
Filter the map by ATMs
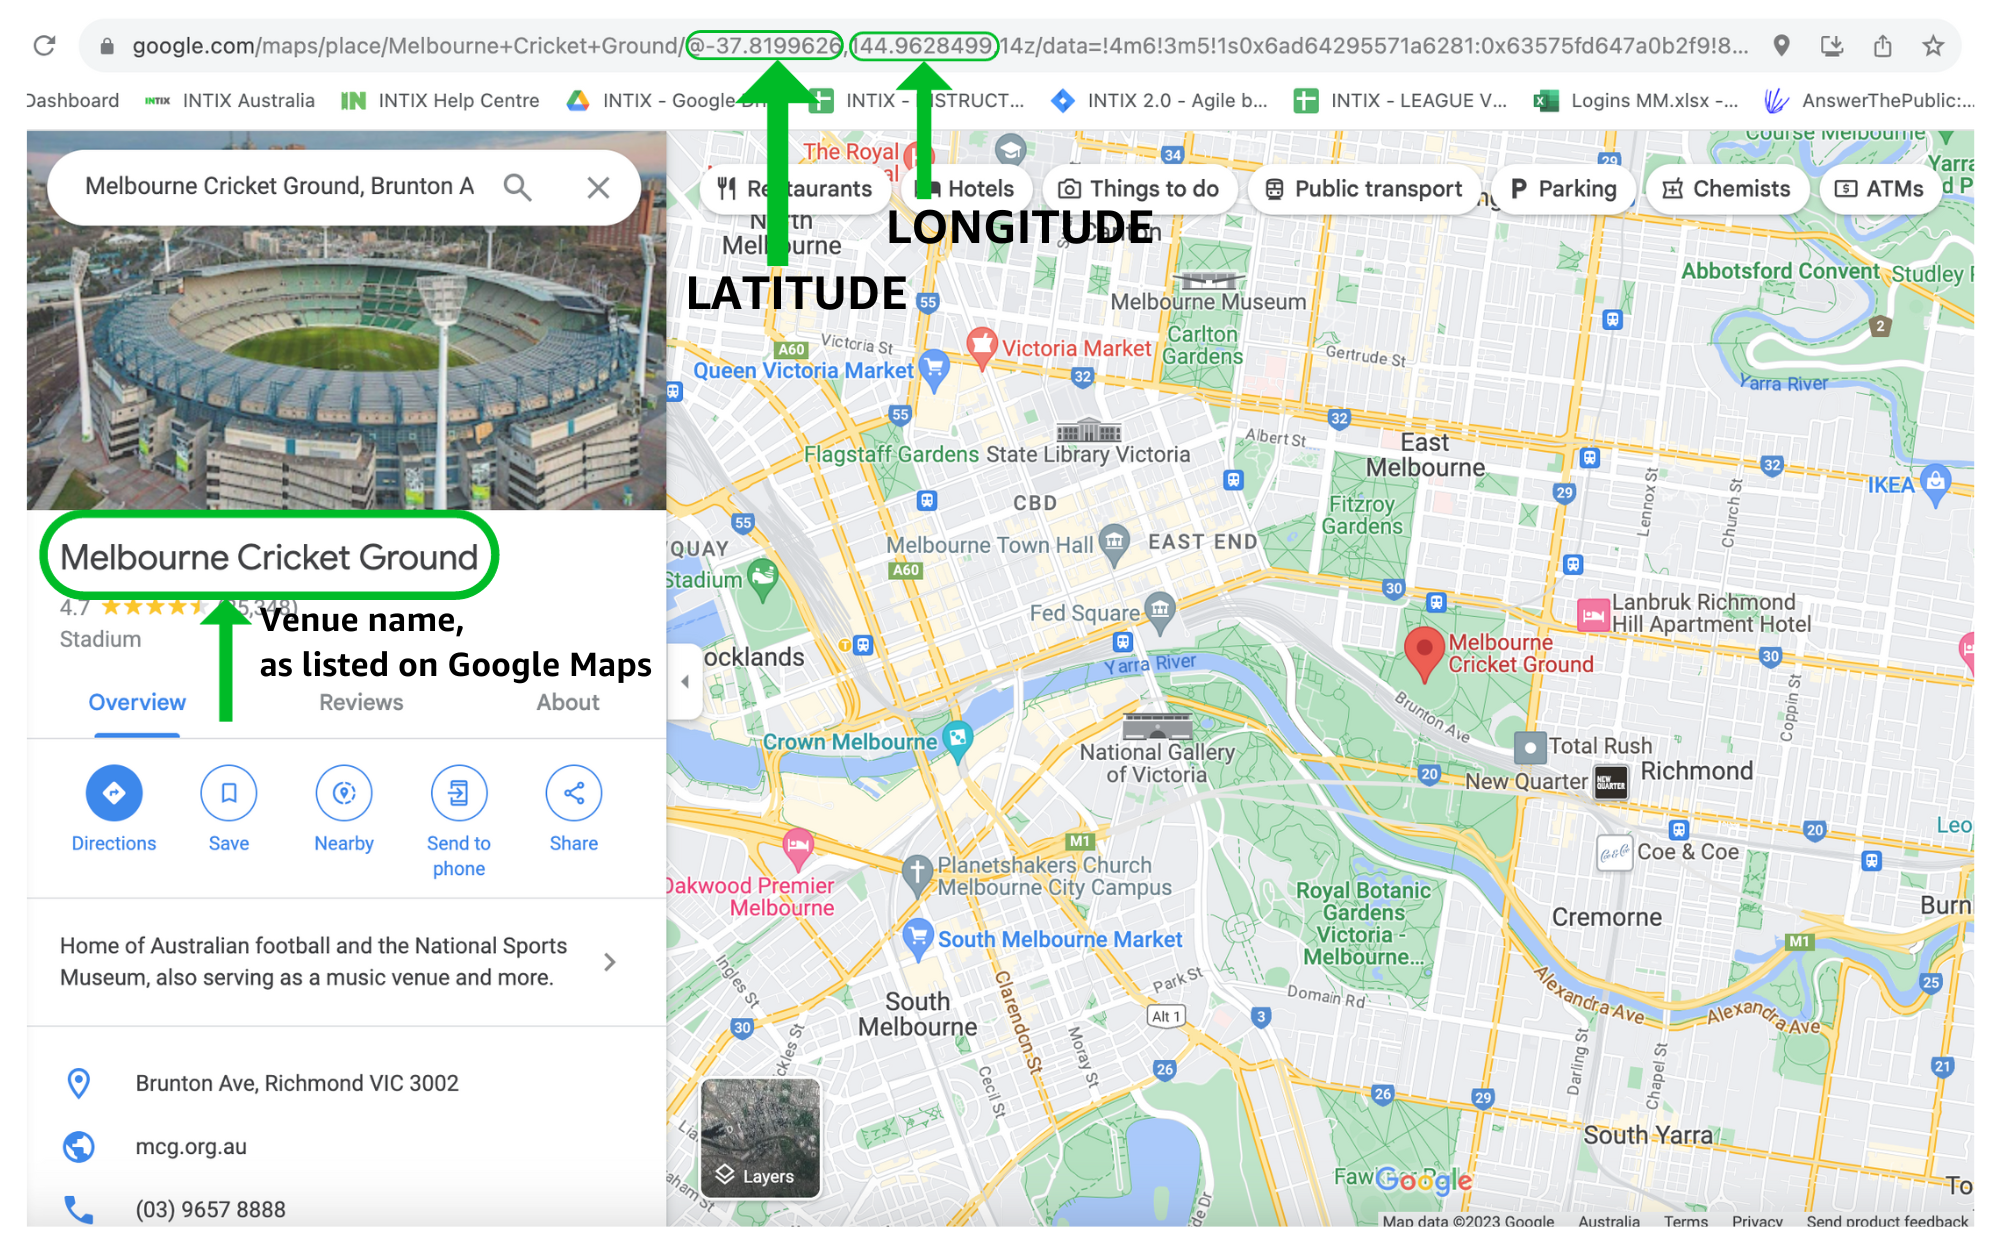pos(1880,189)
